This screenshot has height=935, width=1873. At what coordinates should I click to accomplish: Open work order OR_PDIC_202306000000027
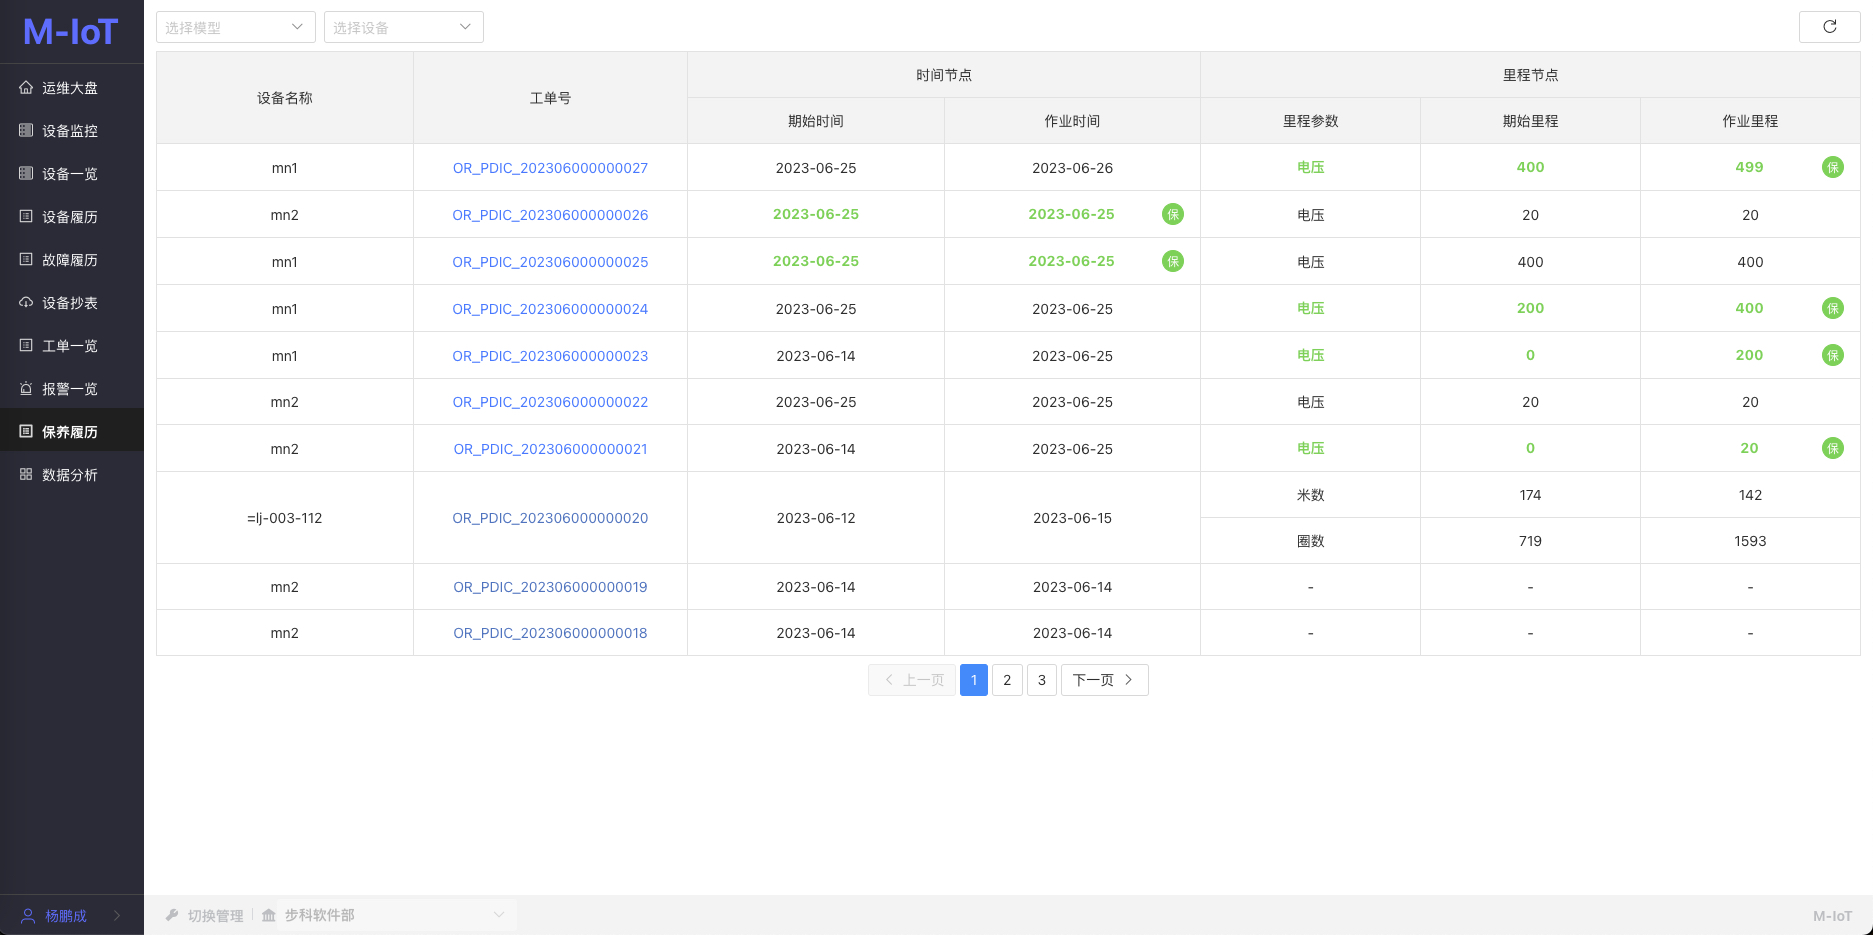[x=550, y=168]
